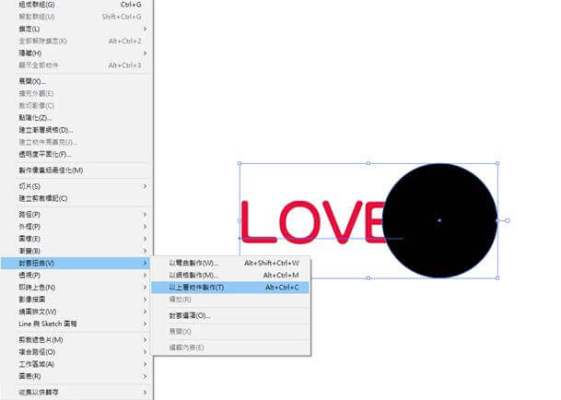The height and width of the screenshot is (400, 561).
Task: Expand the Lock (L) submenu arrow
Action: 145,29
